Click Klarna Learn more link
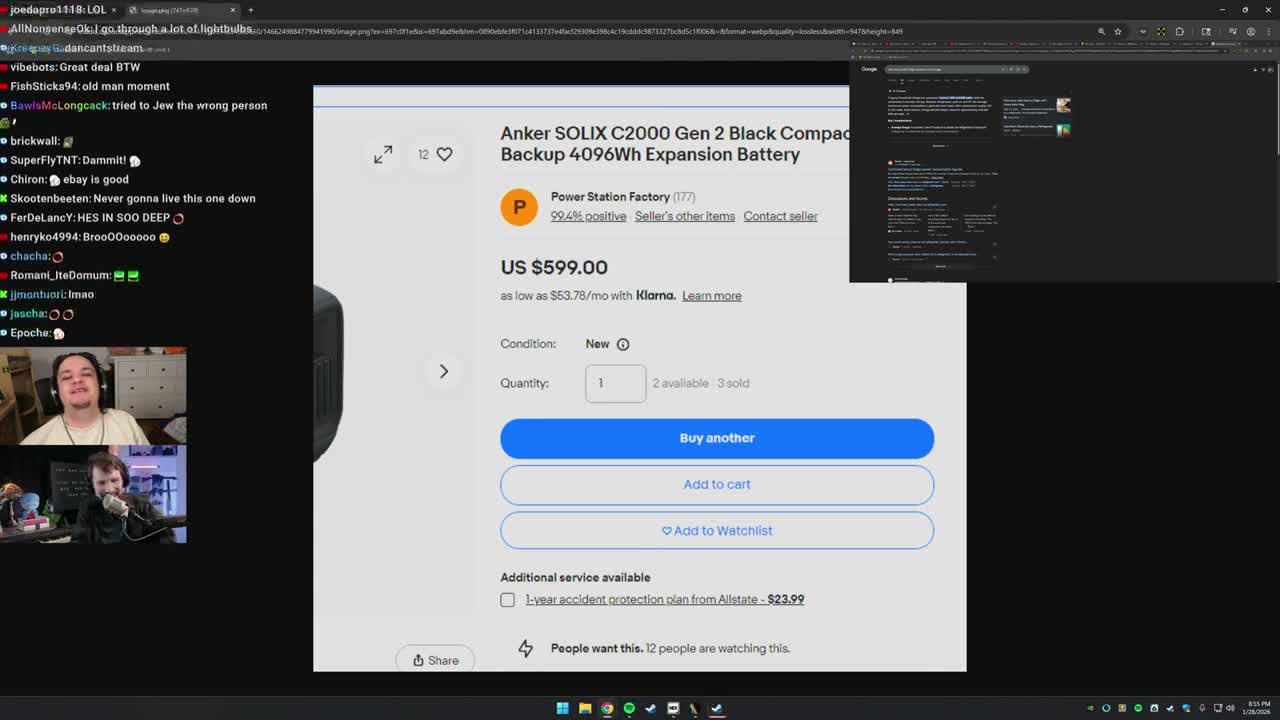The image size is (1280, 720). 711,296
